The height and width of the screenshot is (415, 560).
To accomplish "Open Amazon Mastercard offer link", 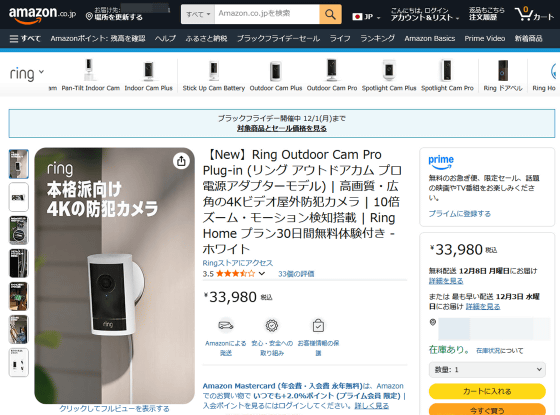I will pos(304,396).
